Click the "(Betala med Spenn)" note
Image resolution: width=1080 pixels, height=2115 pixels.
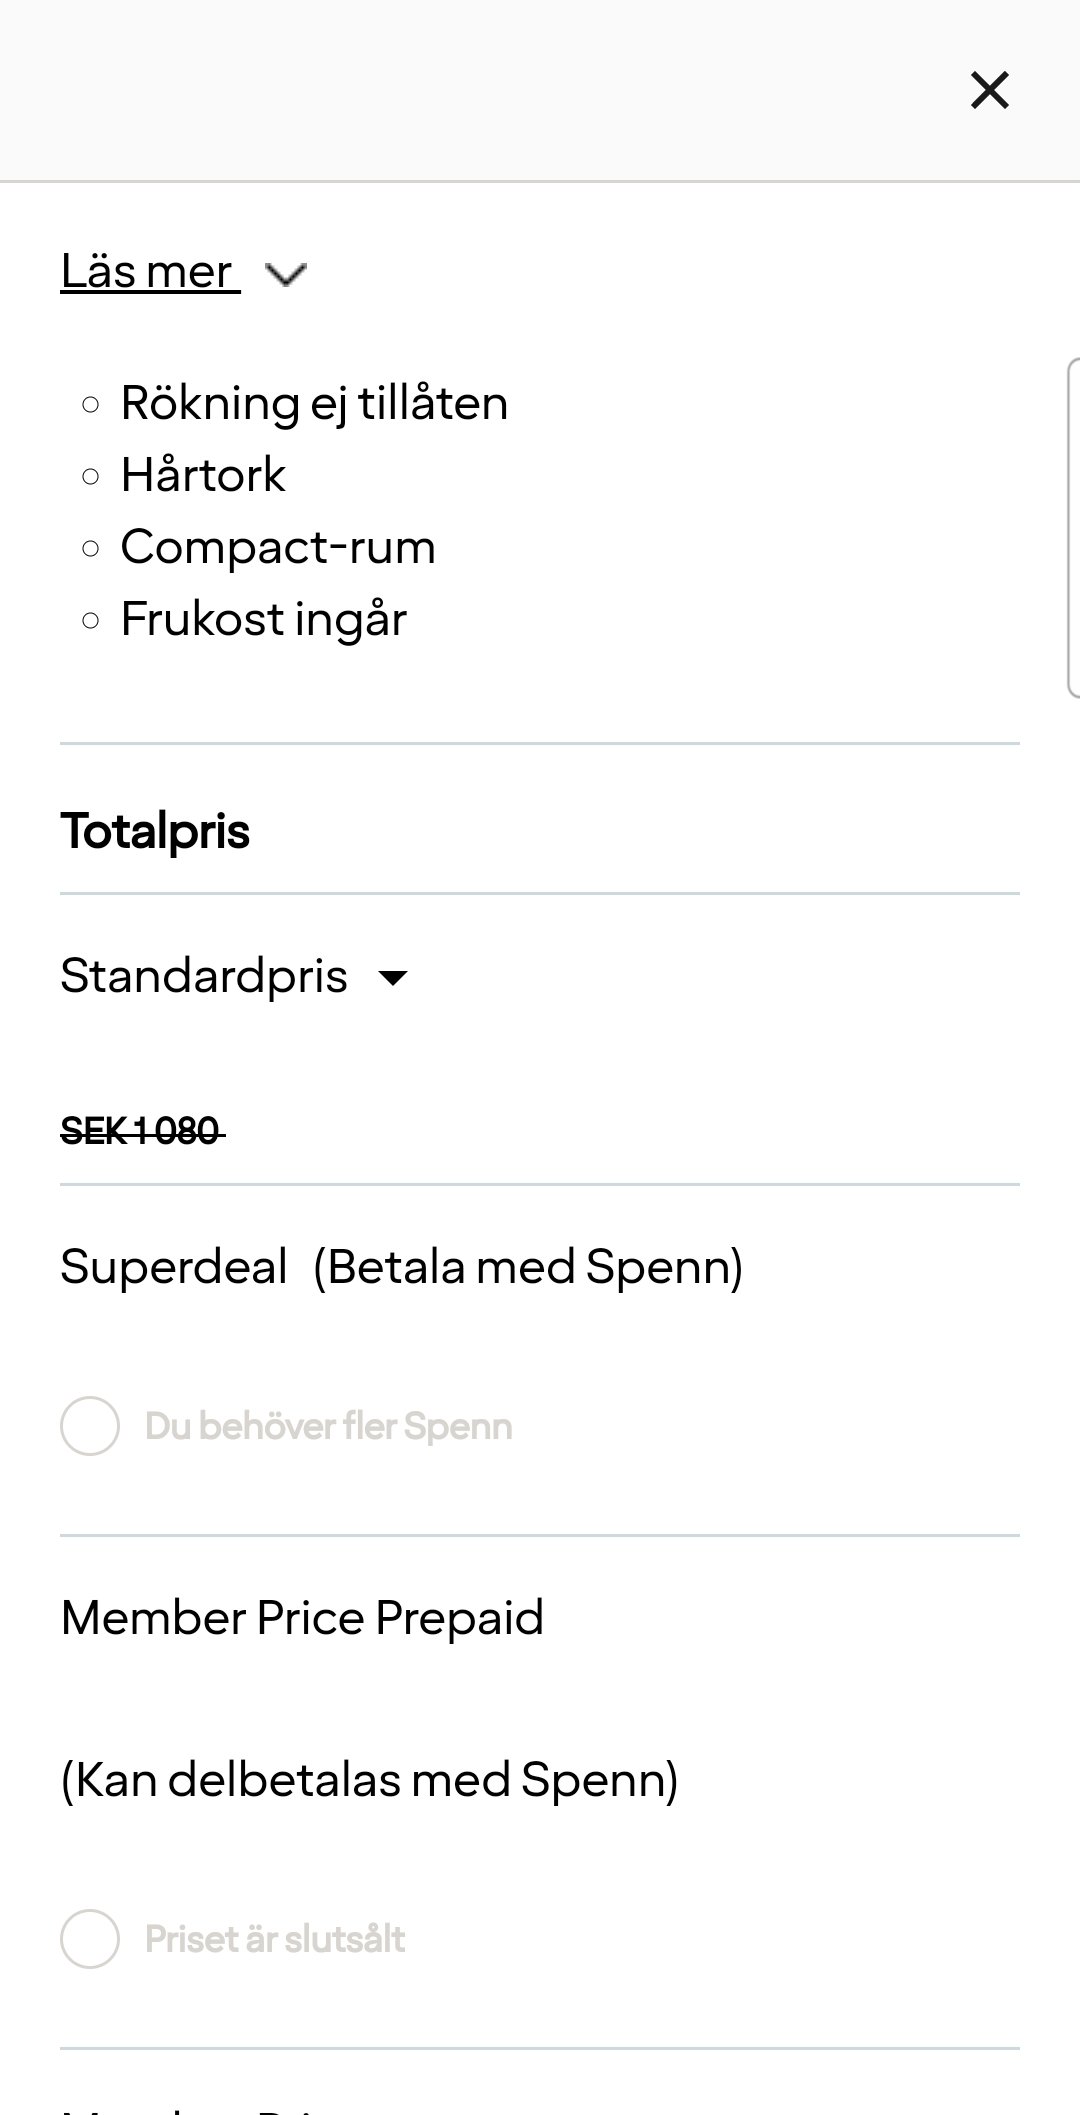[527, 1267]
